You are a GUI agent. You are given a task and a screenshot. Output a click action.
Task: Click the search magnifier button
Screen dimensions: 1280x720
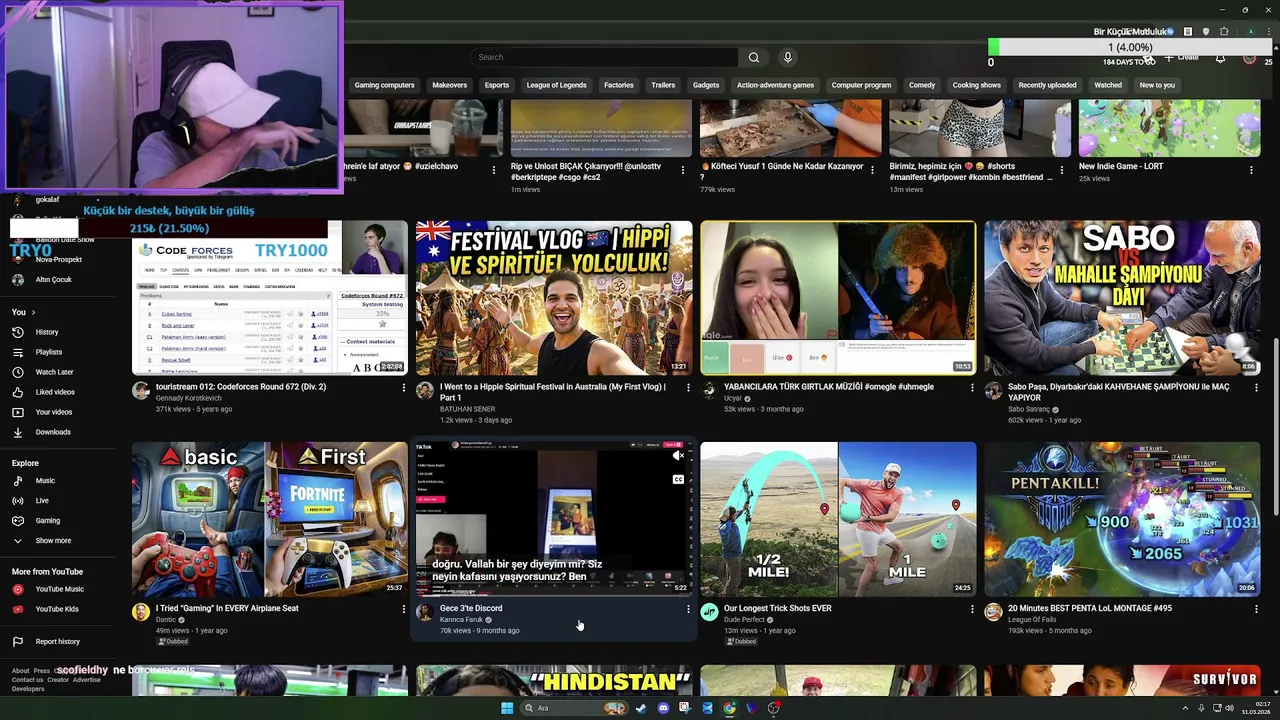754,57
